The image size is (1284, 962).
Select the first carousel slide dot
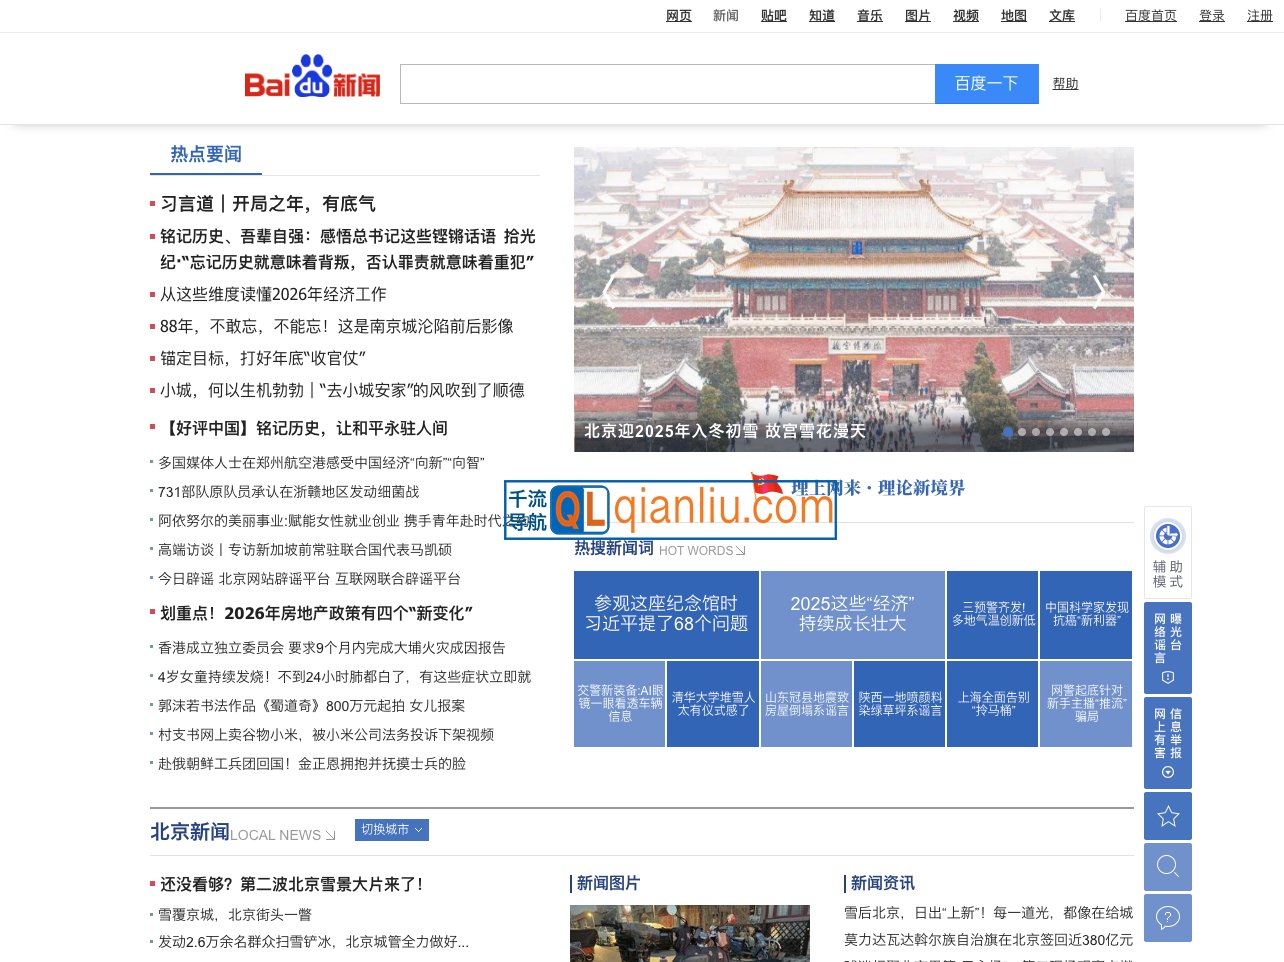(1007, 432)
